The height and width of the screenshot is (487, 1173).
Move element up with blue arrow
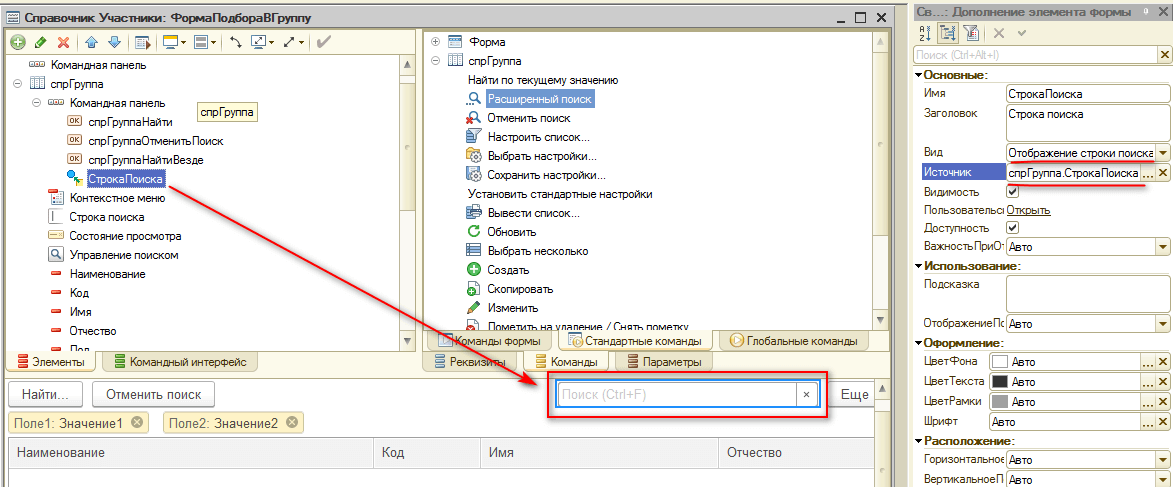coord(91,42)
